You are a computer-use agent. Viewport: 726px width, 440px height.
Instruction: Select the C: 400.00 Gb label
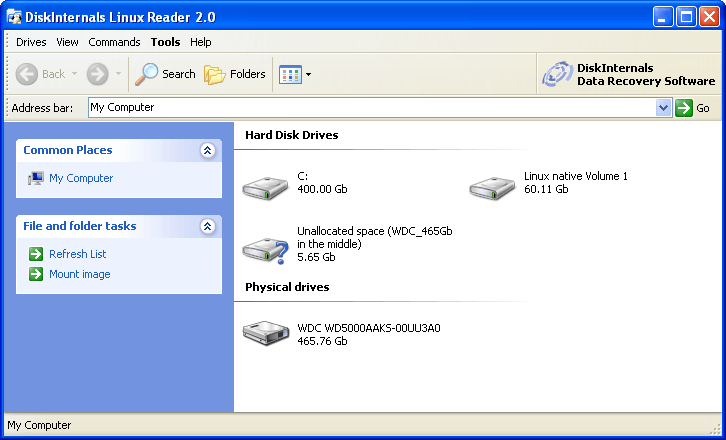pos(322,182)
